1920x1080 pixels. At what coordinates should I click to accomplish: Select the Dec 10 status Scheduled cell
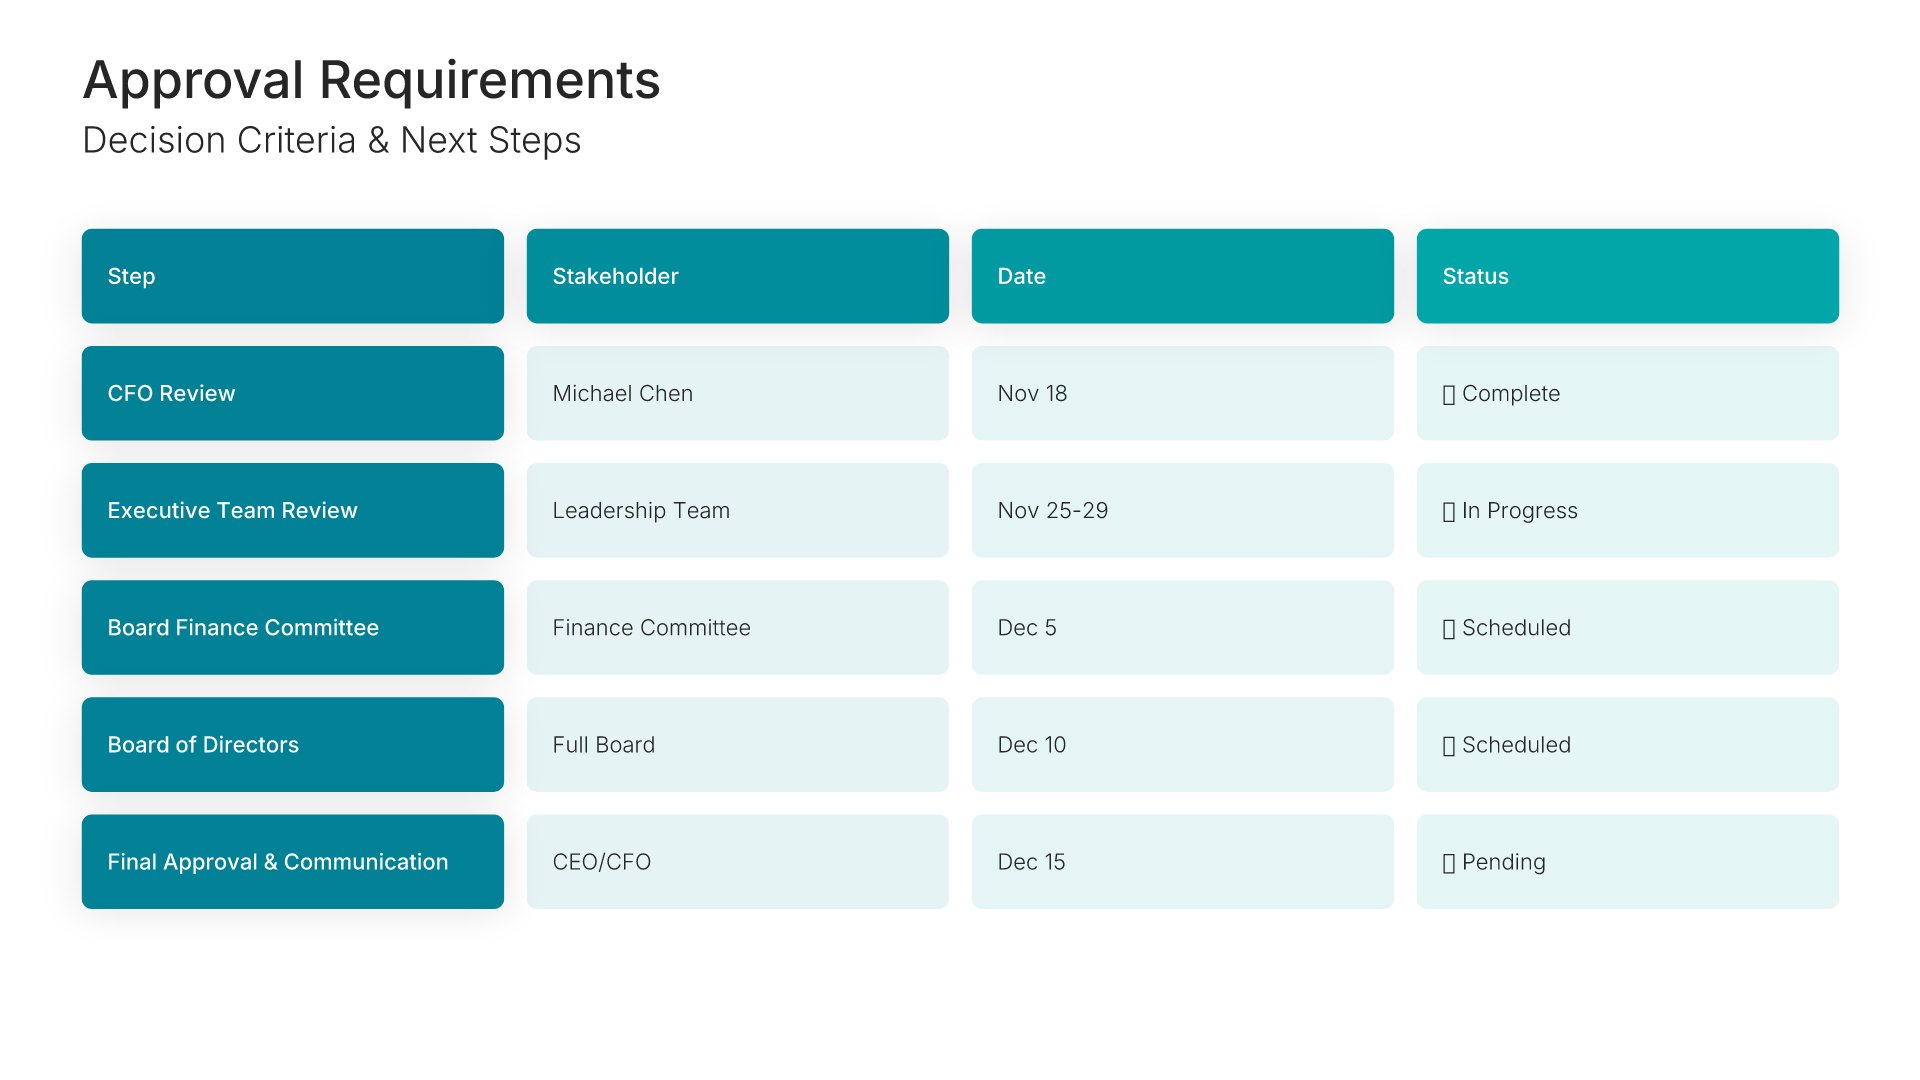tap(1627, 744)
